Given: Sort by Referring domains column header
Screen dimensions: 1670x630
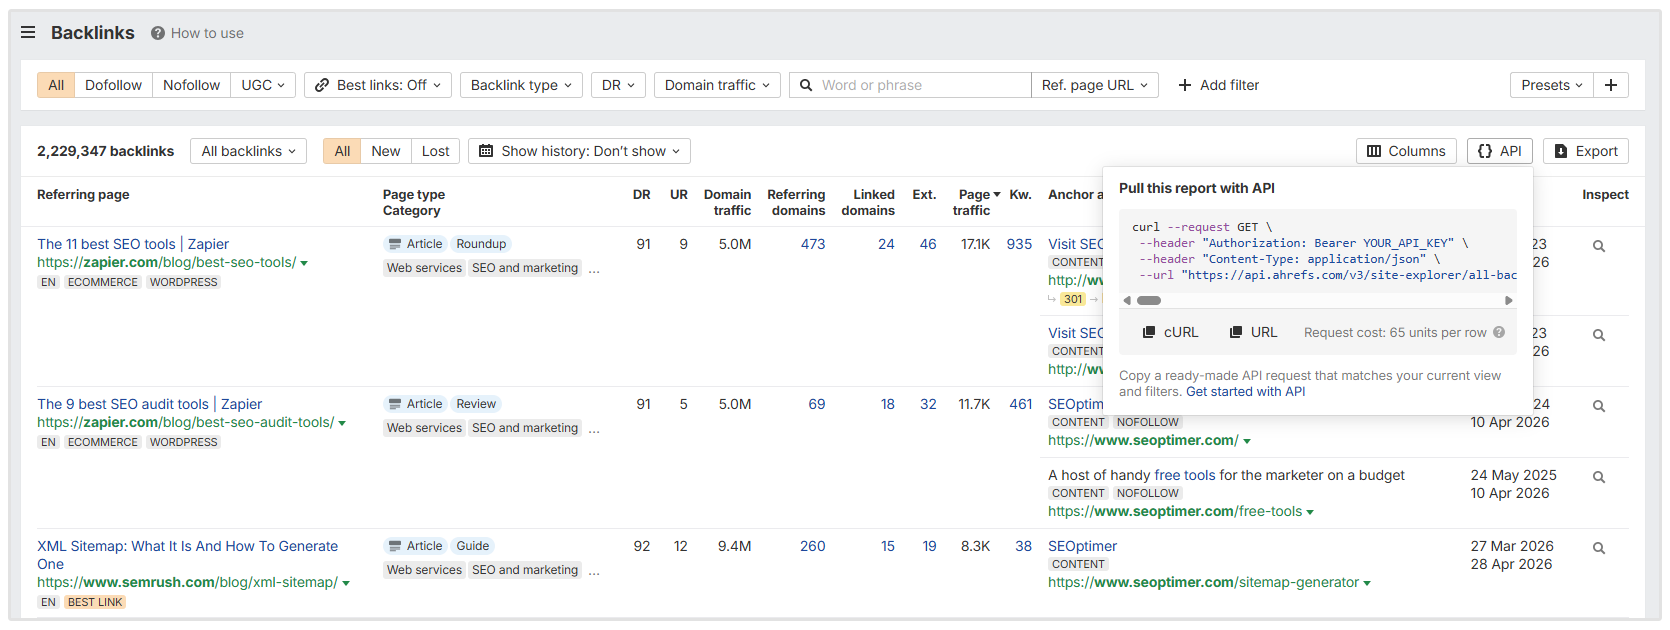Looking at the screenshot, I should (796, 202).
